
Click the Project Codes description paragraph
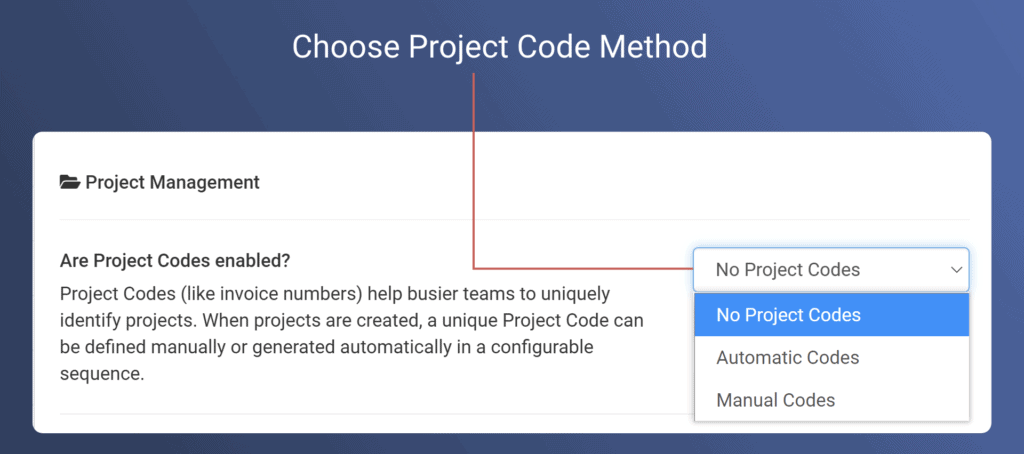pos(350,321)
